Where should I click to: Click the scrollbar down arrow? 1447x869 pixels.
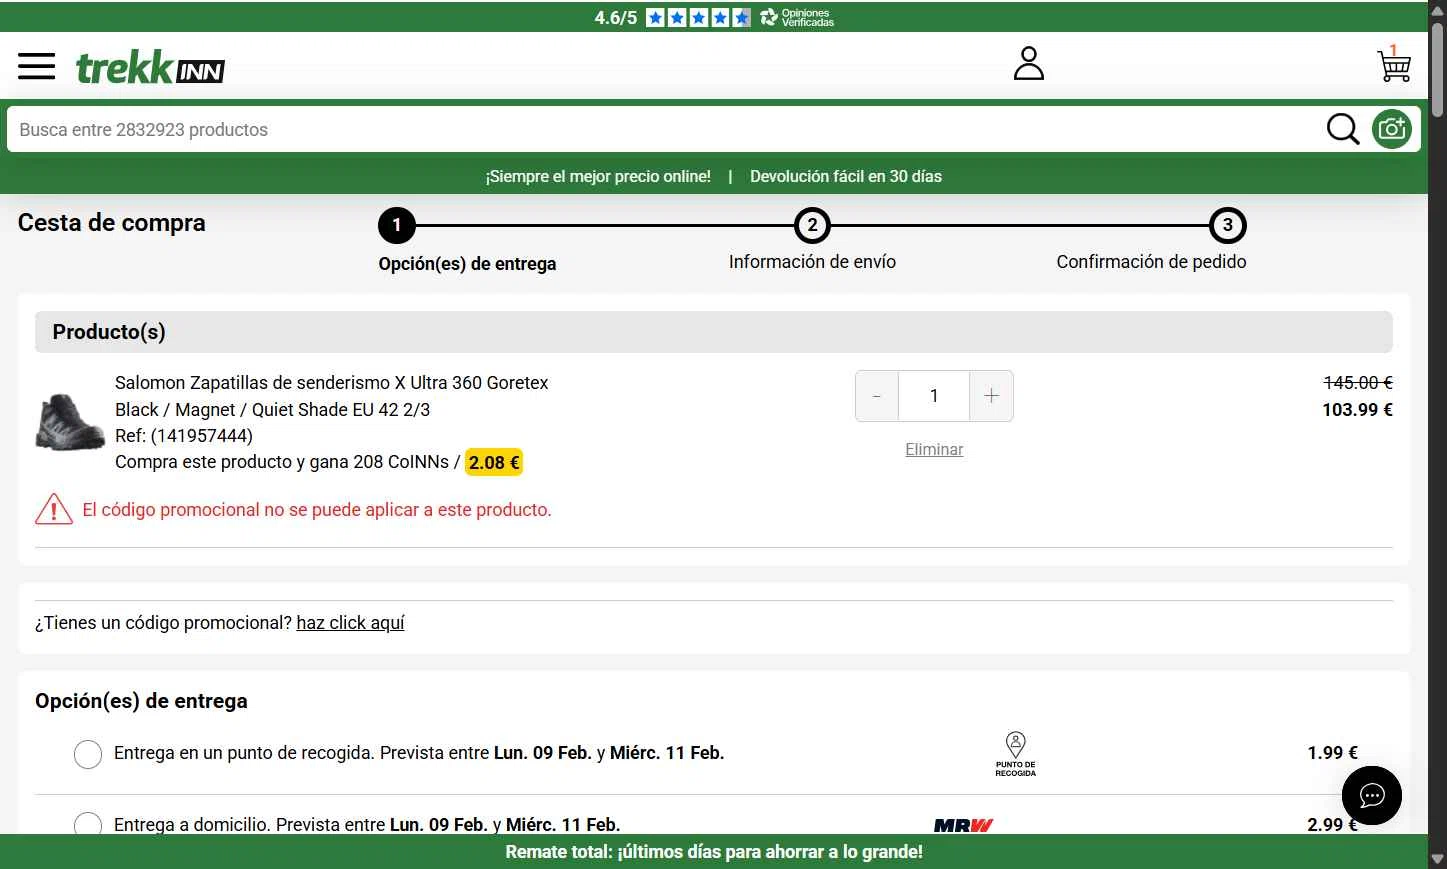(1437, 859)
